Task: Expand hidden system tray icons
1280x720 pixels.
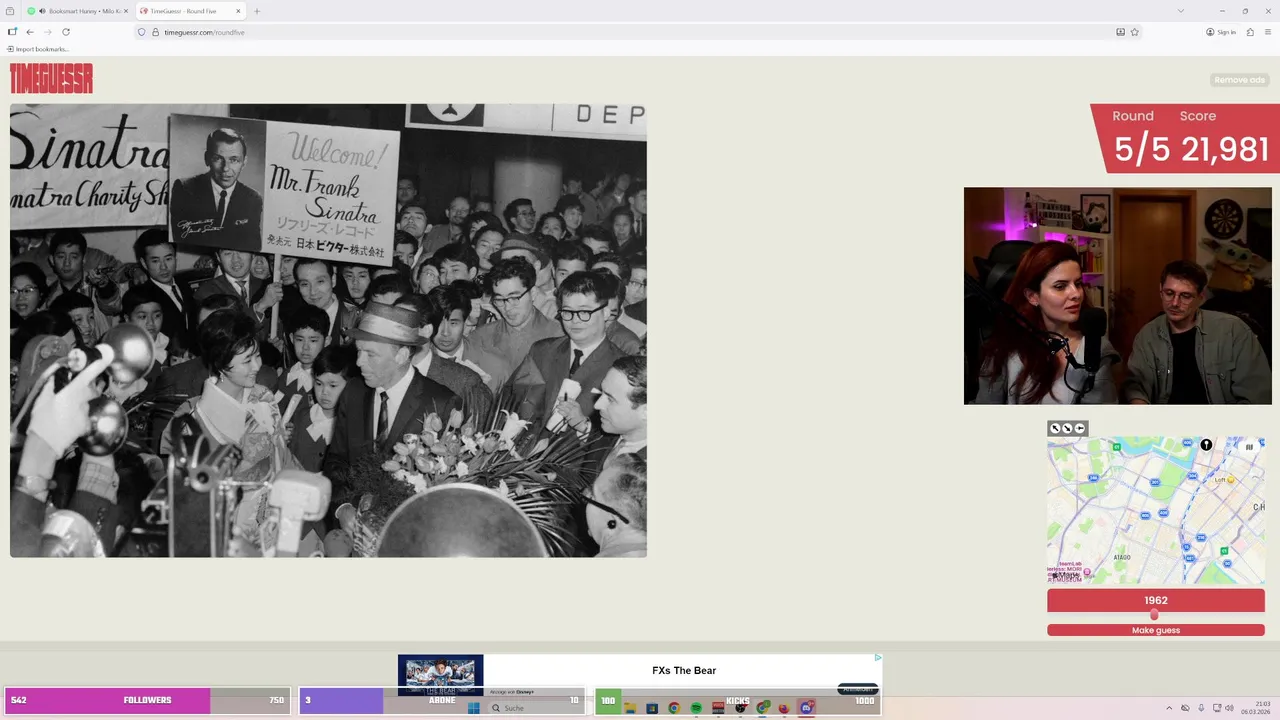Action: click(x=1169, y=708)
